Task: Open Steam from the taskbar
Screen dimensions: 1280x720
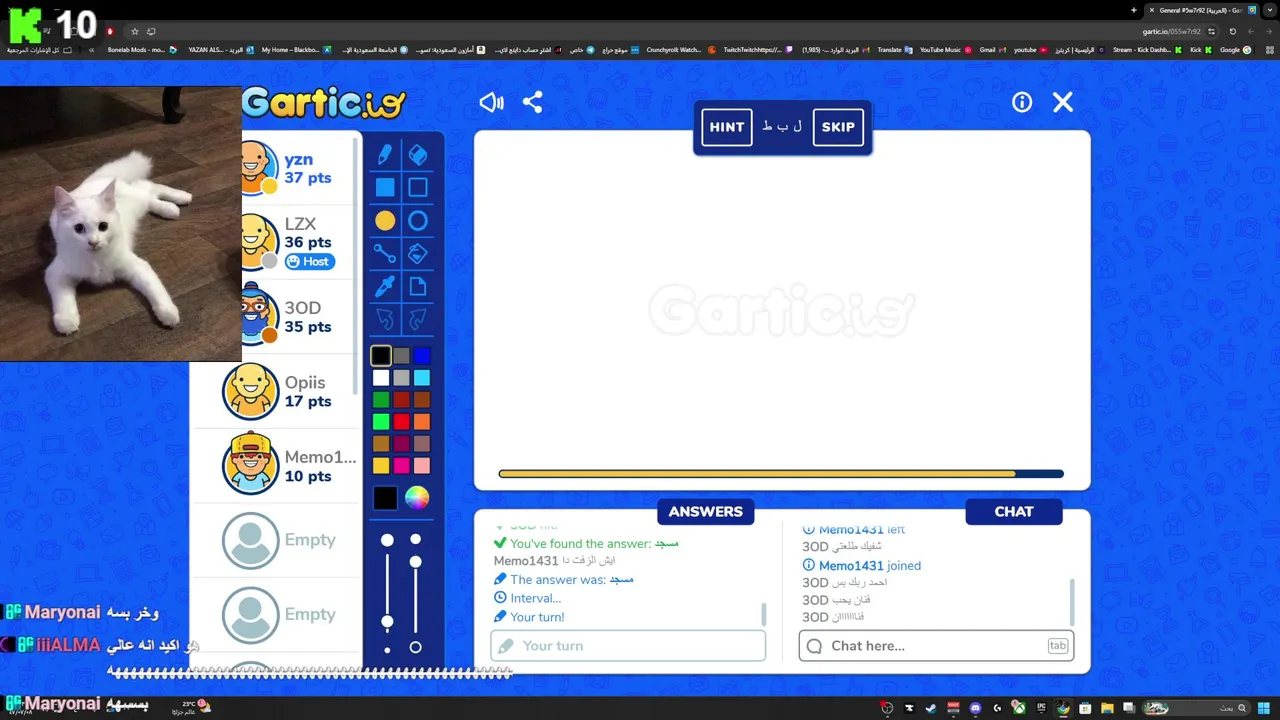Action: tap(931, 708)
